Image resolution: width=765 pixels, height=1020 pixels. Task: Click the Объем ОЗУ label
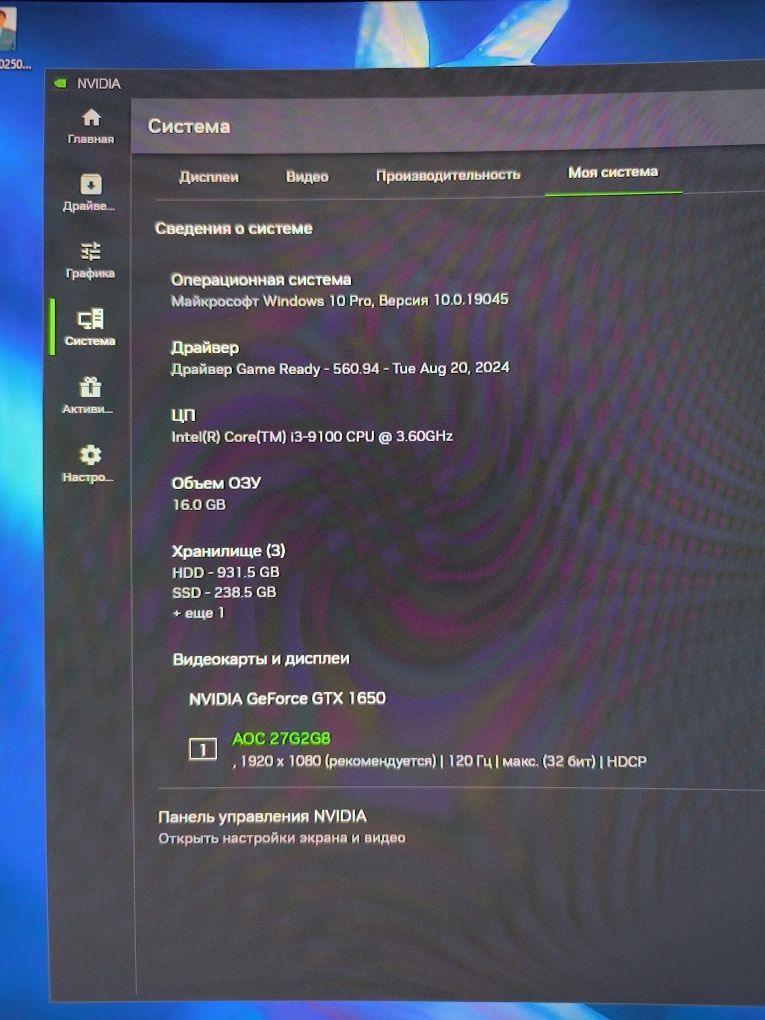(x=216, y=483)
